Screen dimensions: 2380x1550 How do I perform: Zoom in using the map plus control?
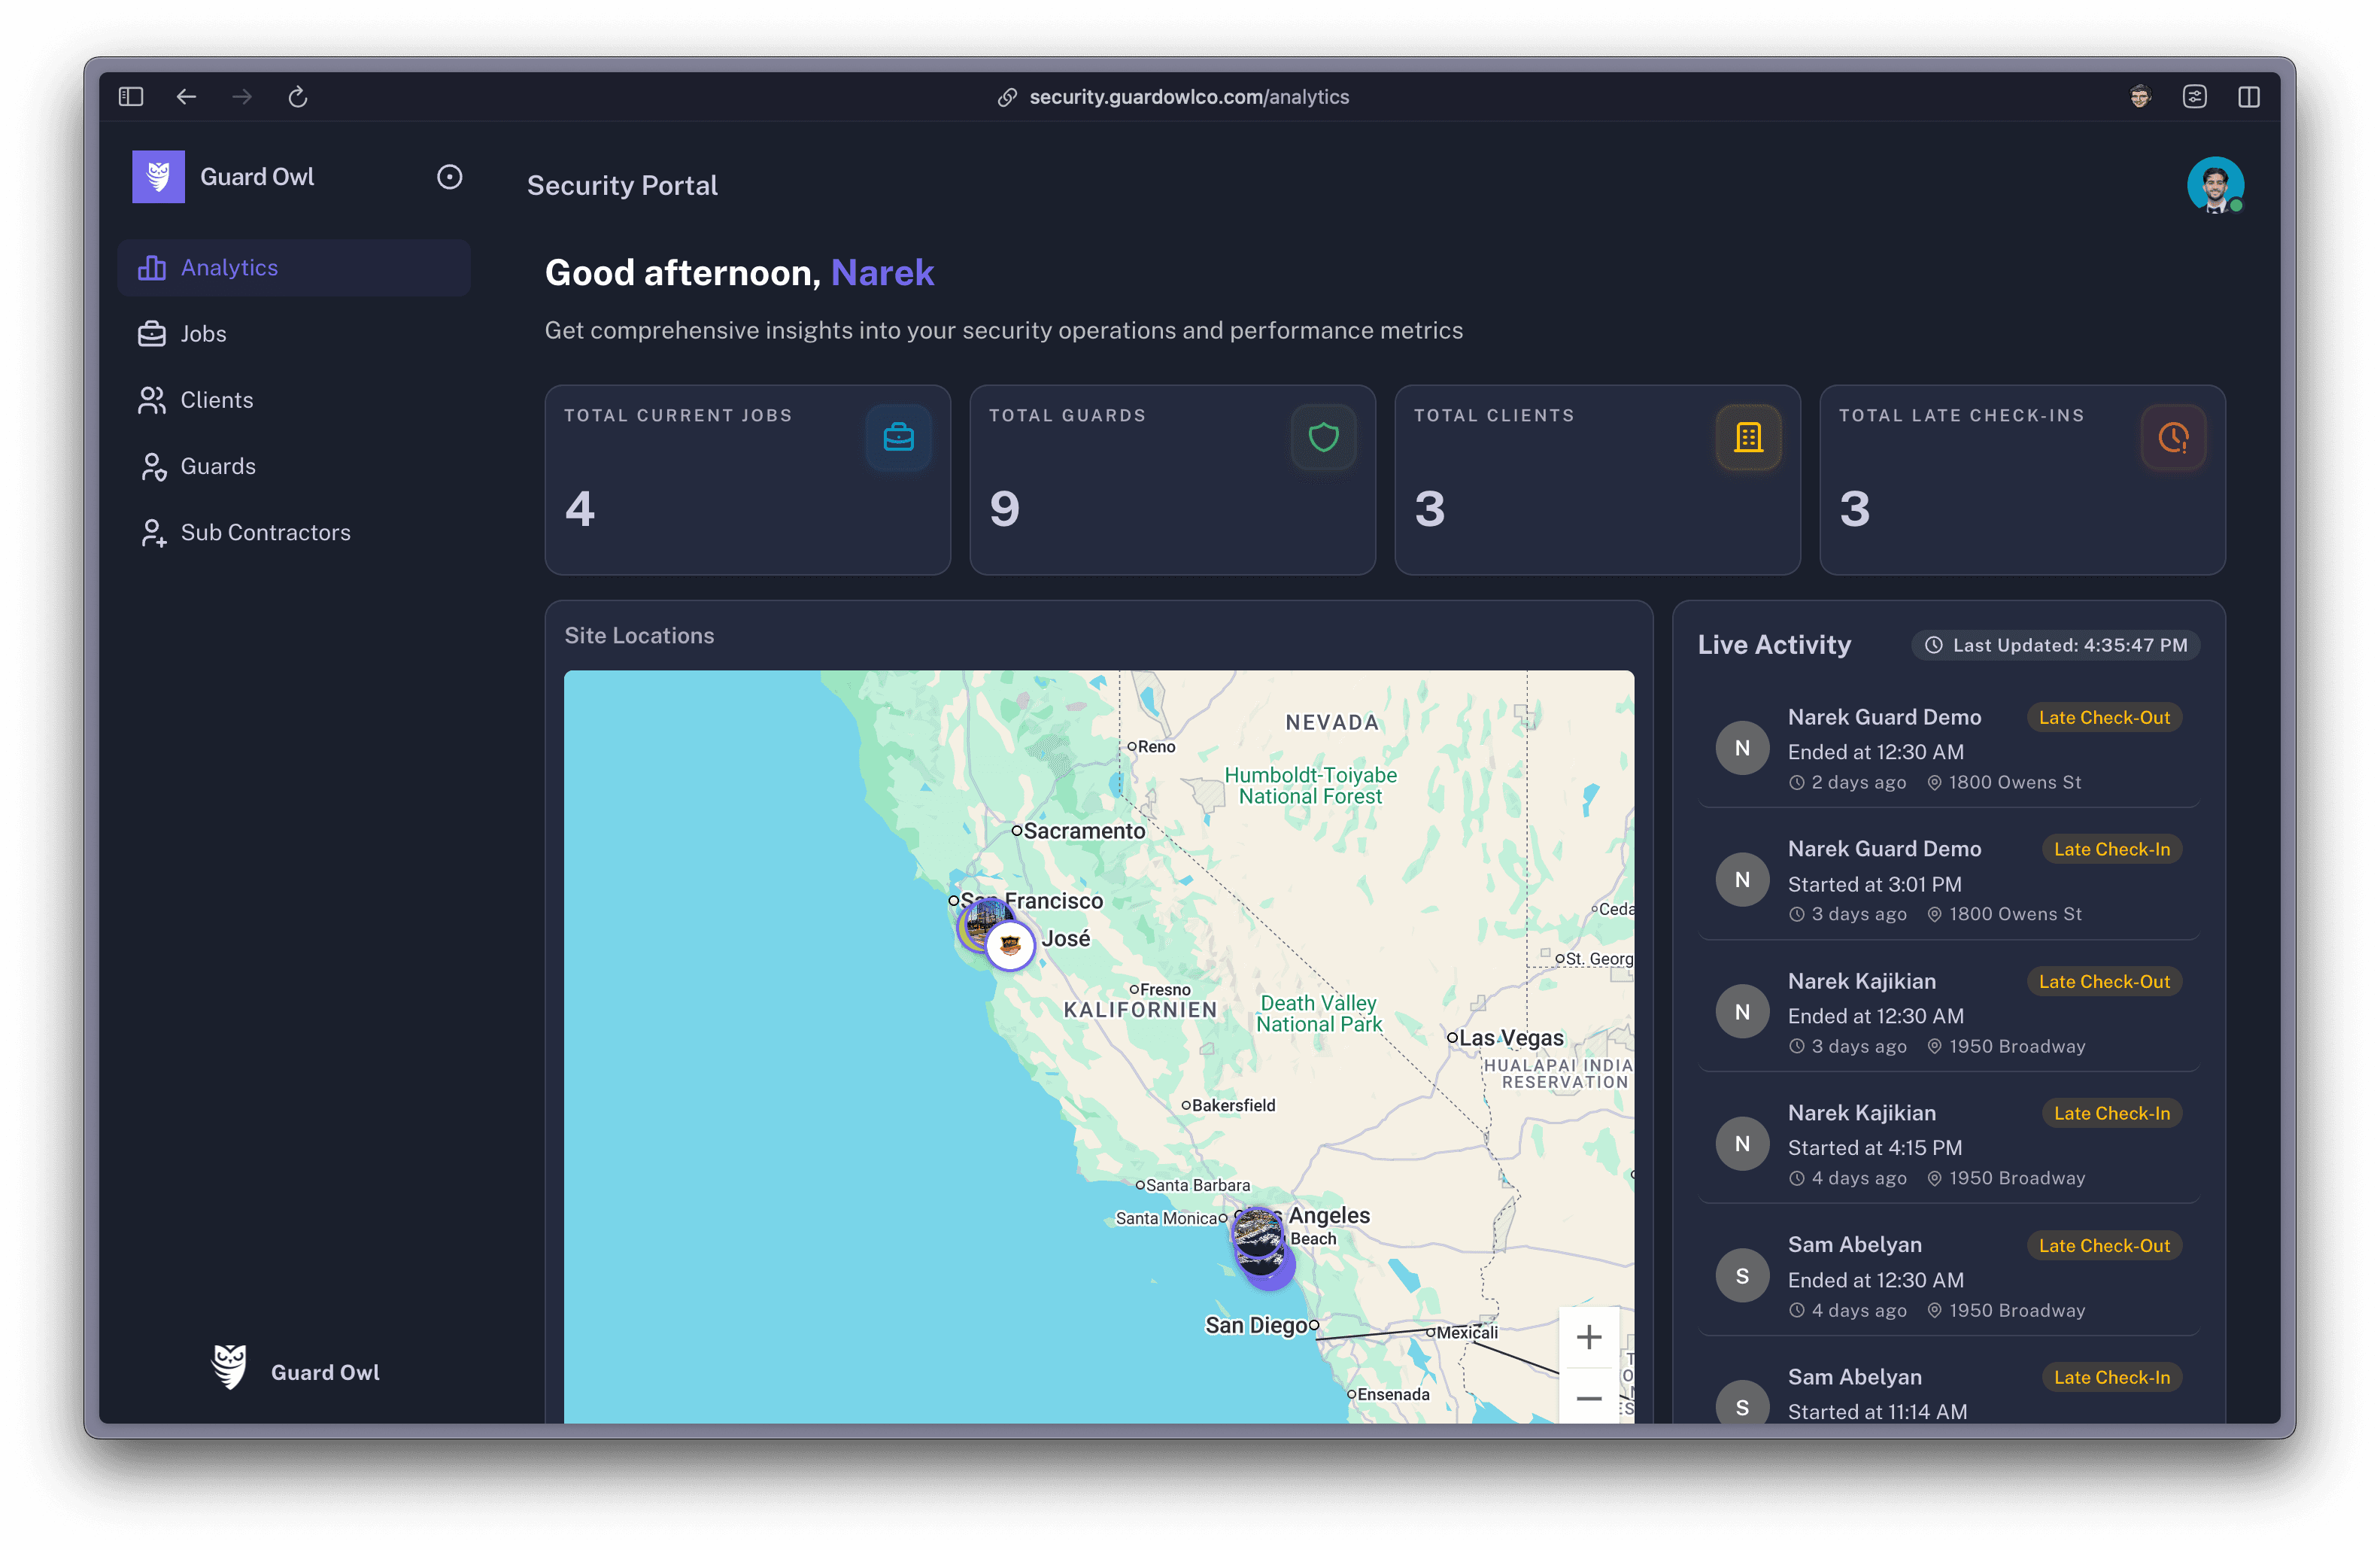pyautogui.click(x=1589, y=1336)
